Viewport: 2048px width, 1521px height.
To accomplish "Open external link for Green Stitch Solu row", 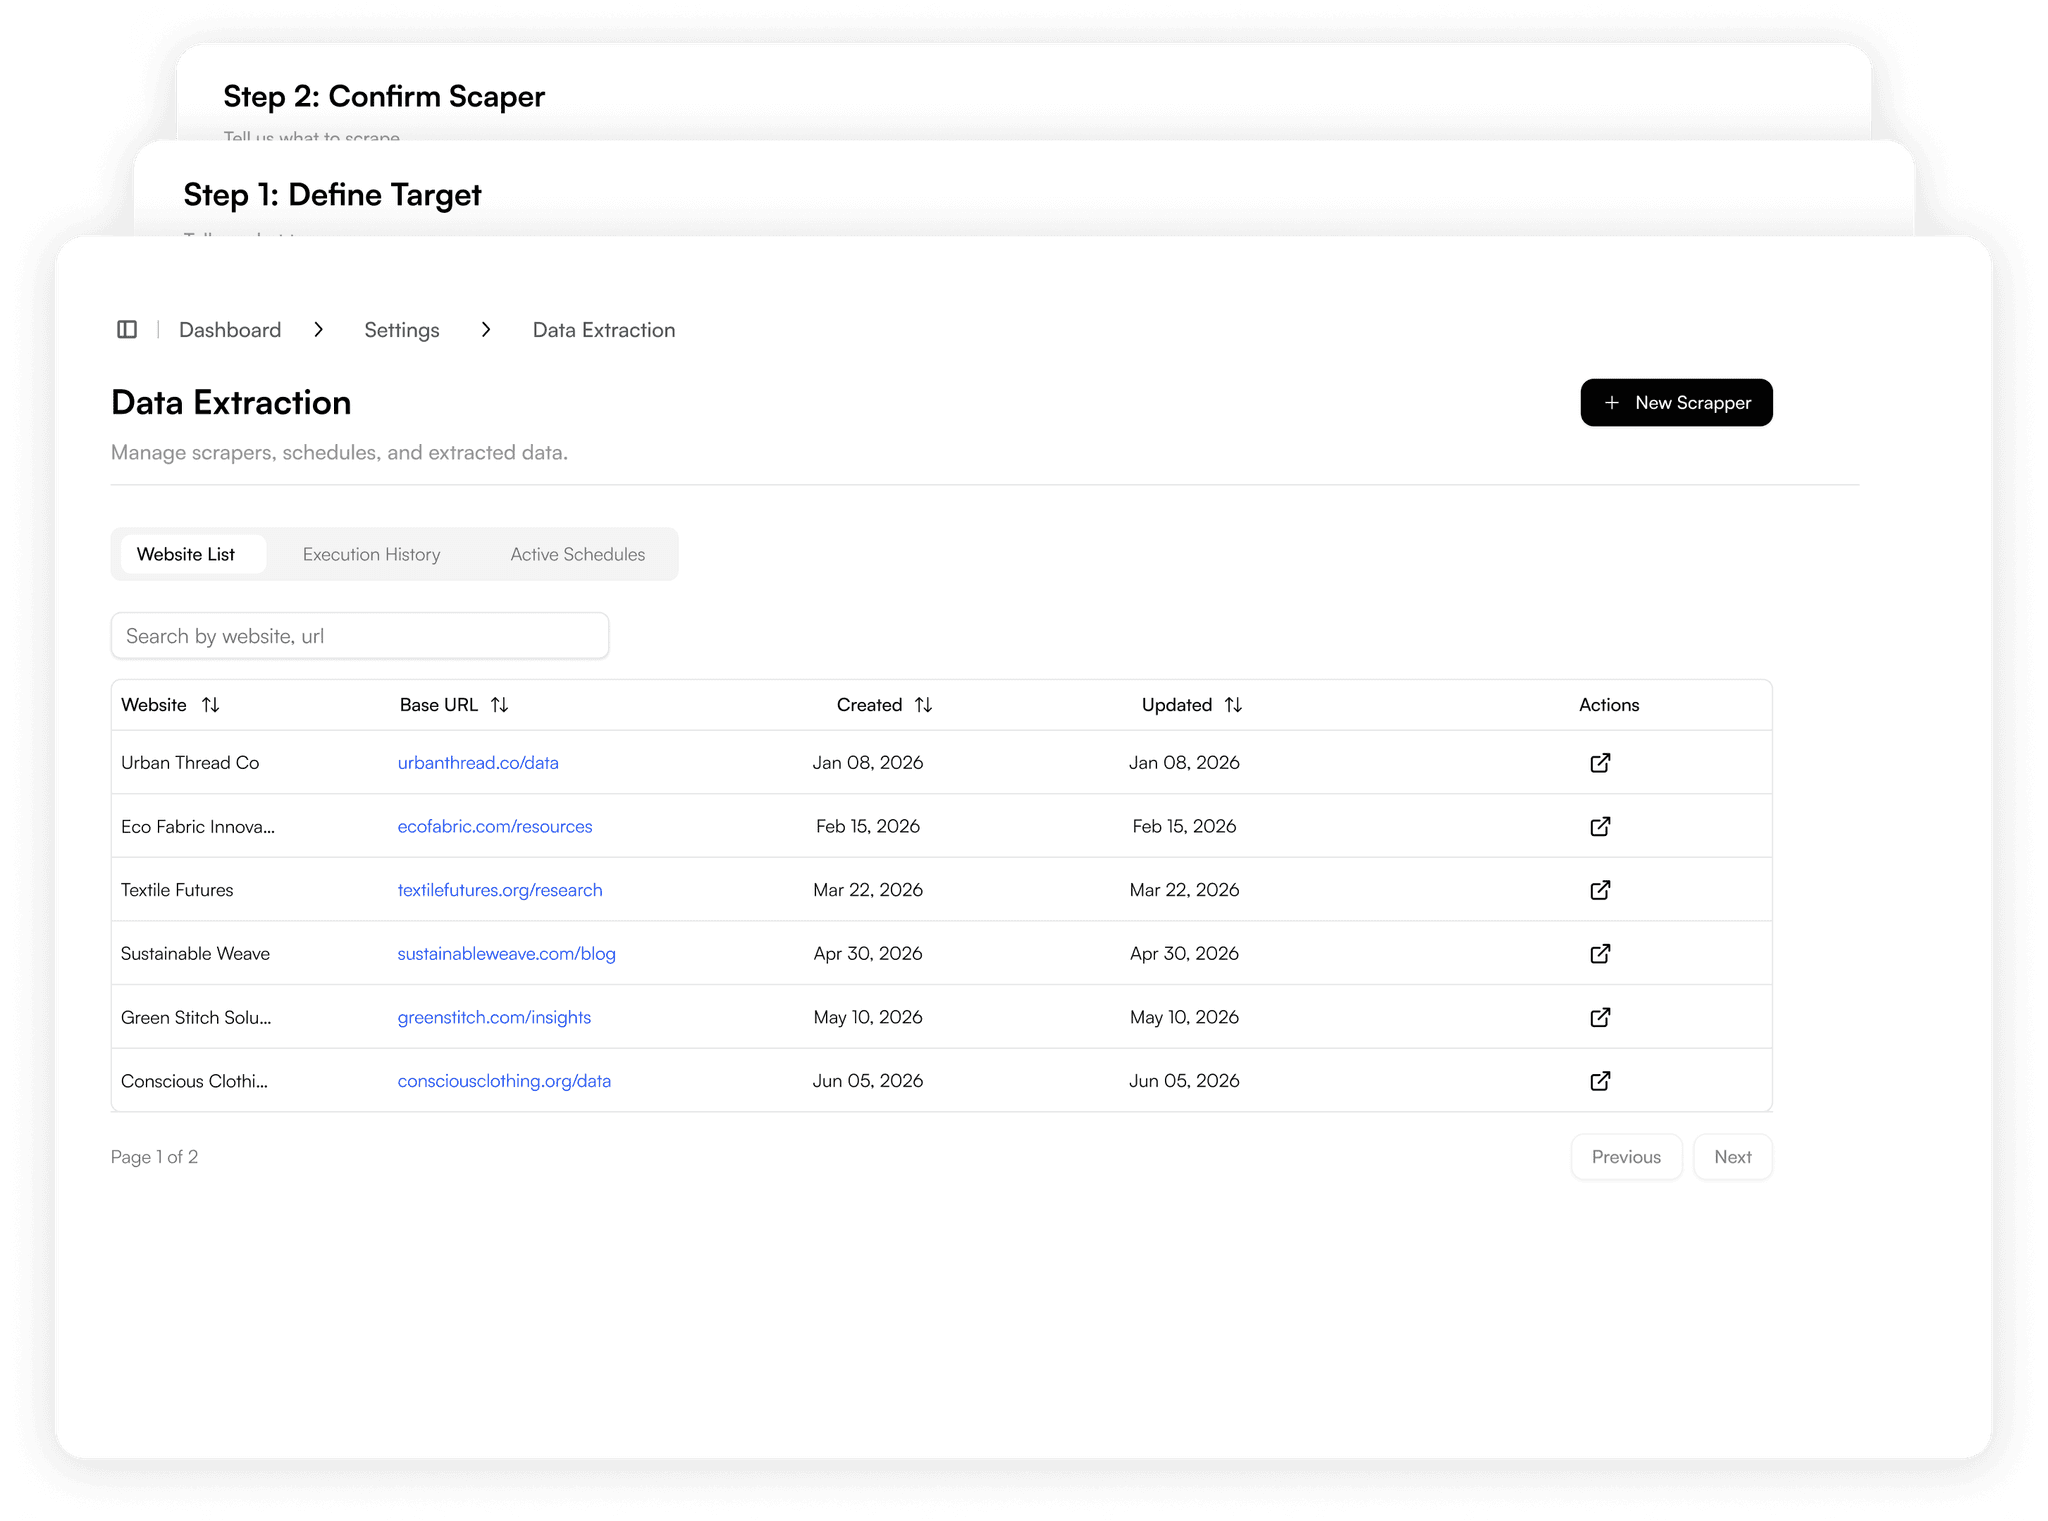I will [1600, 1018].
